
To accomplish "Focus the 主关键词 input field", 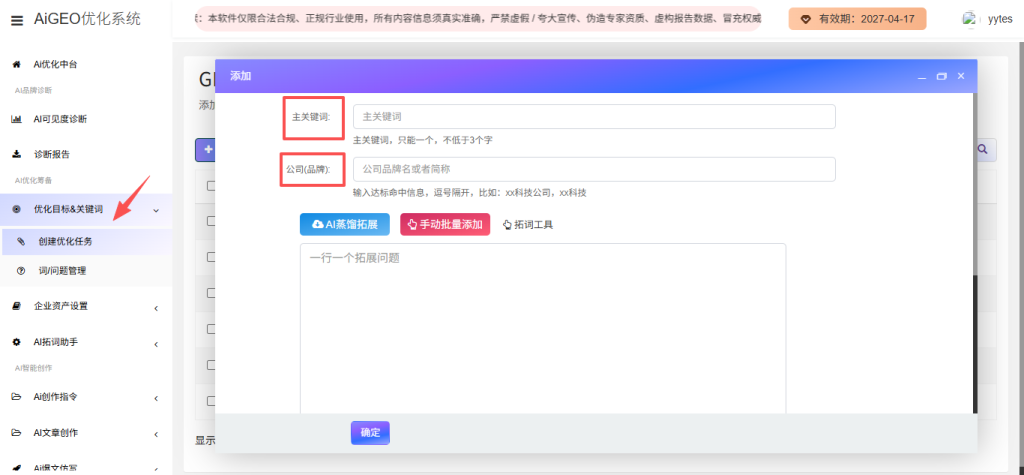I will click(594, 117).
